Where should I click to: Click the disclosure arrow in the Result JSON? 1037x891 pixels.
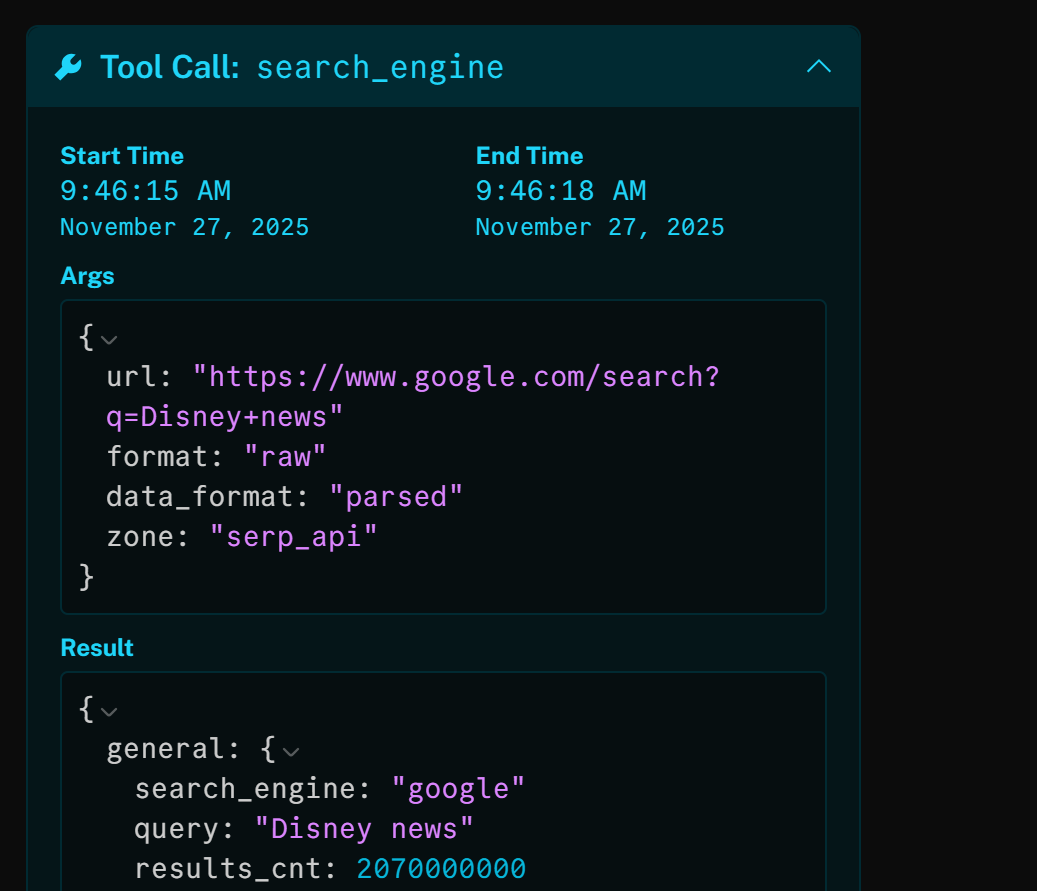(108, 711)
